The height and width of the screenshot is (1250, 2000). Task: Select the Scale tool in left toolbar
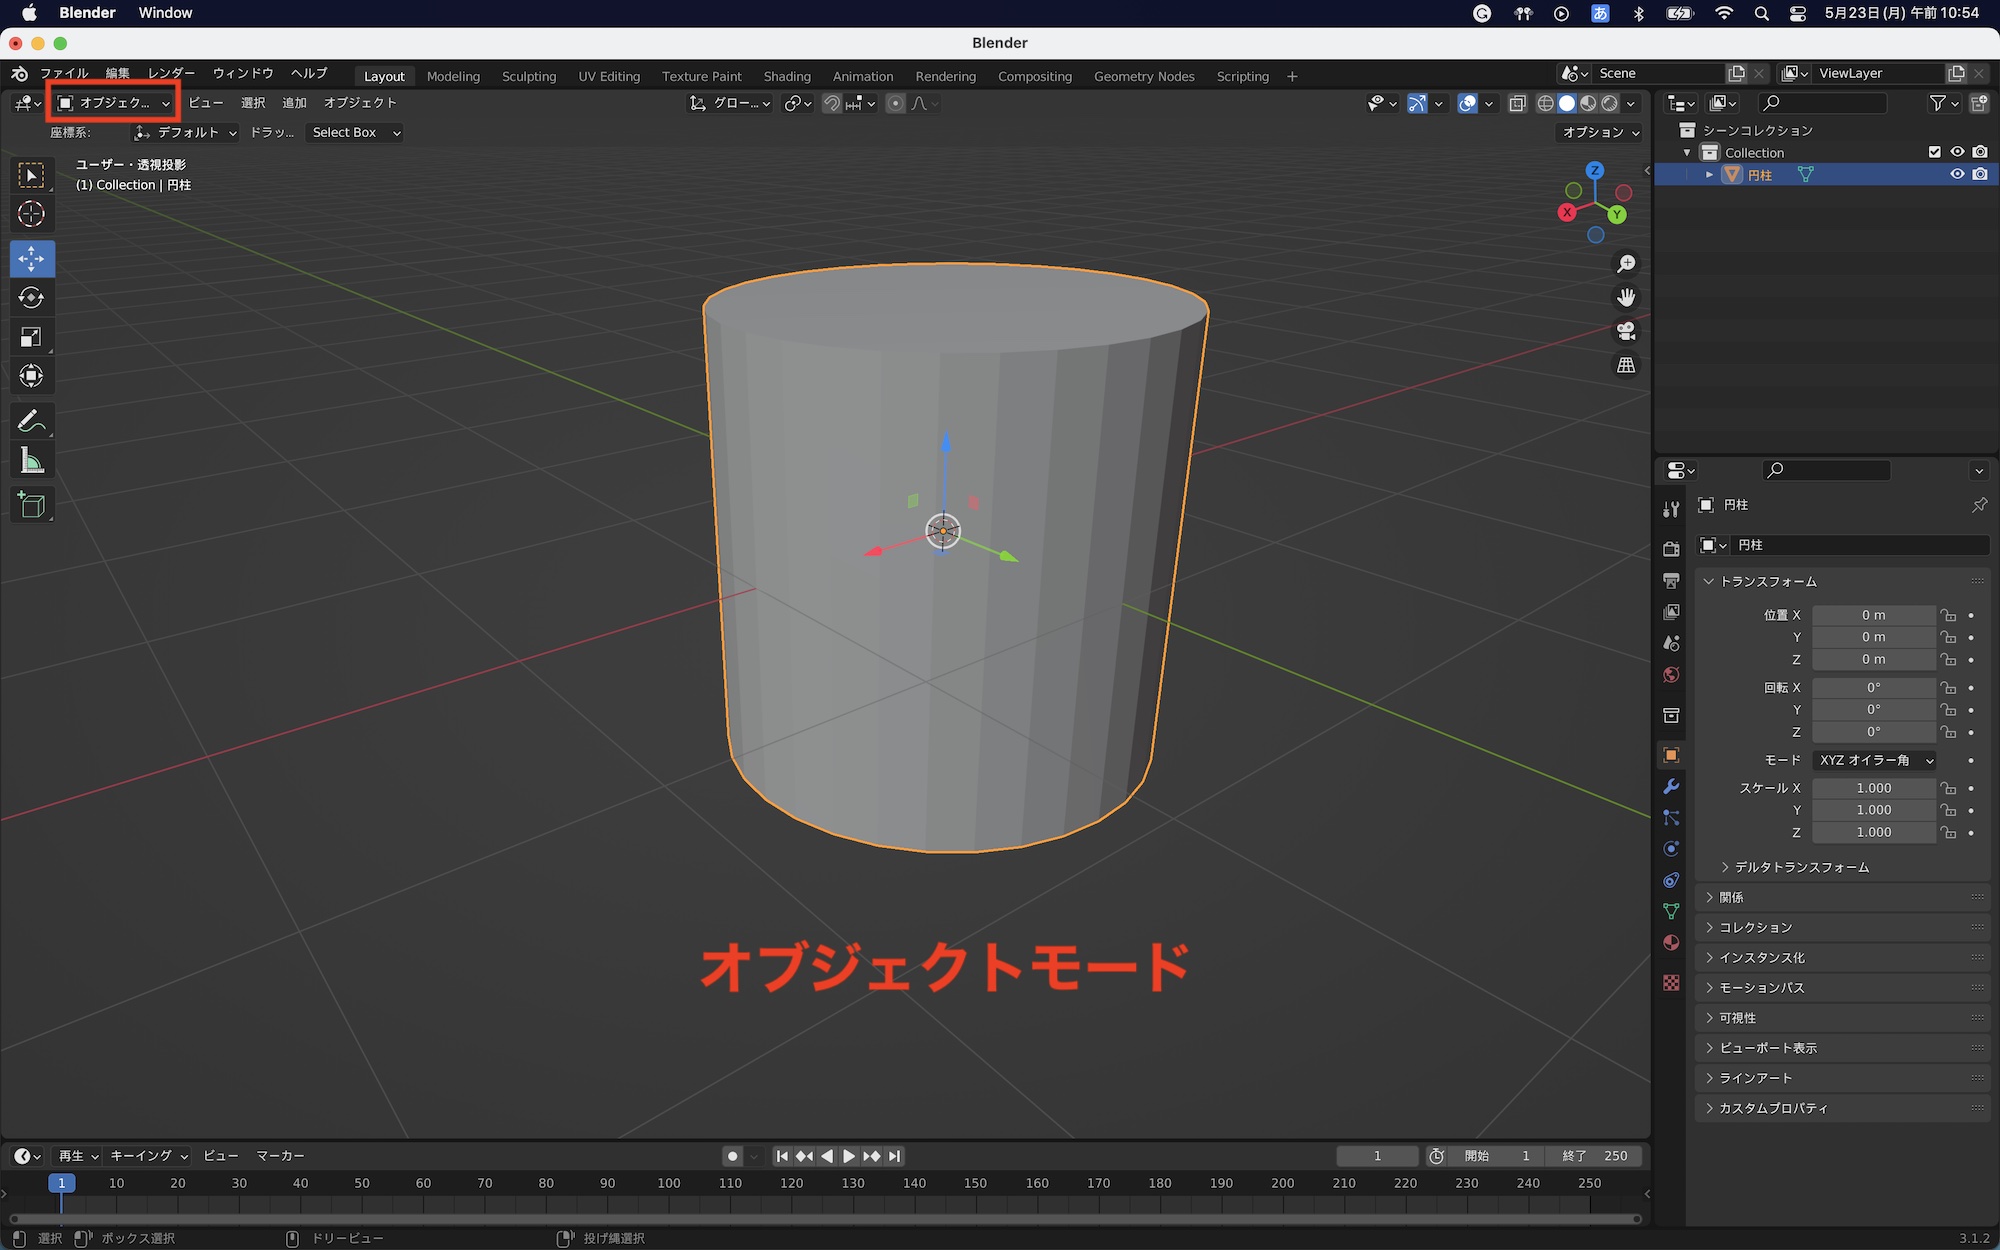coord(31,337)
